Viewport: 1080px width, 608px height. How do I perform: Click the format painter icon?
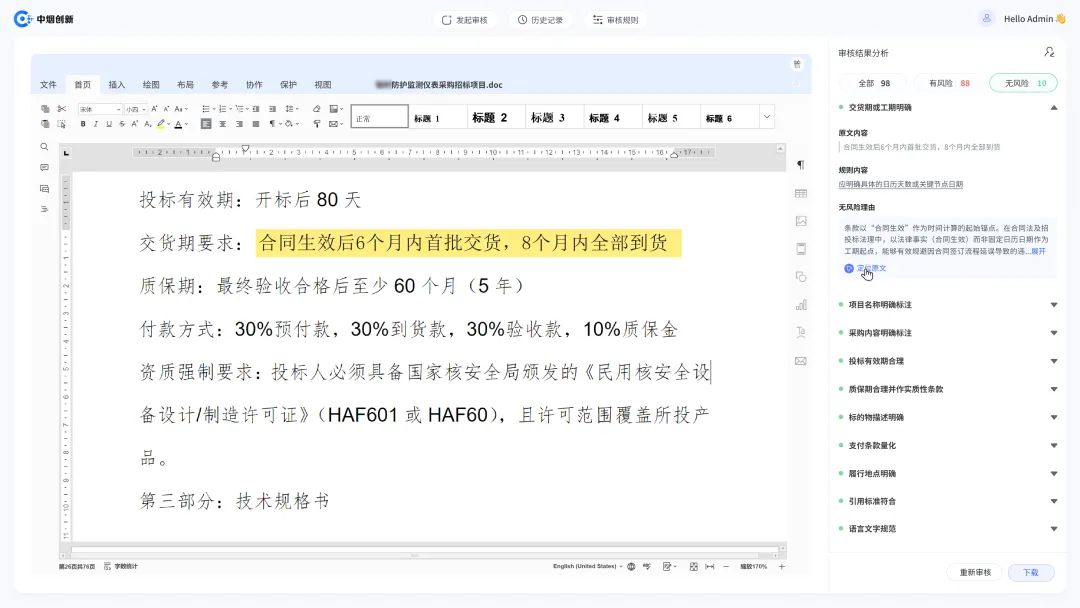61,124
